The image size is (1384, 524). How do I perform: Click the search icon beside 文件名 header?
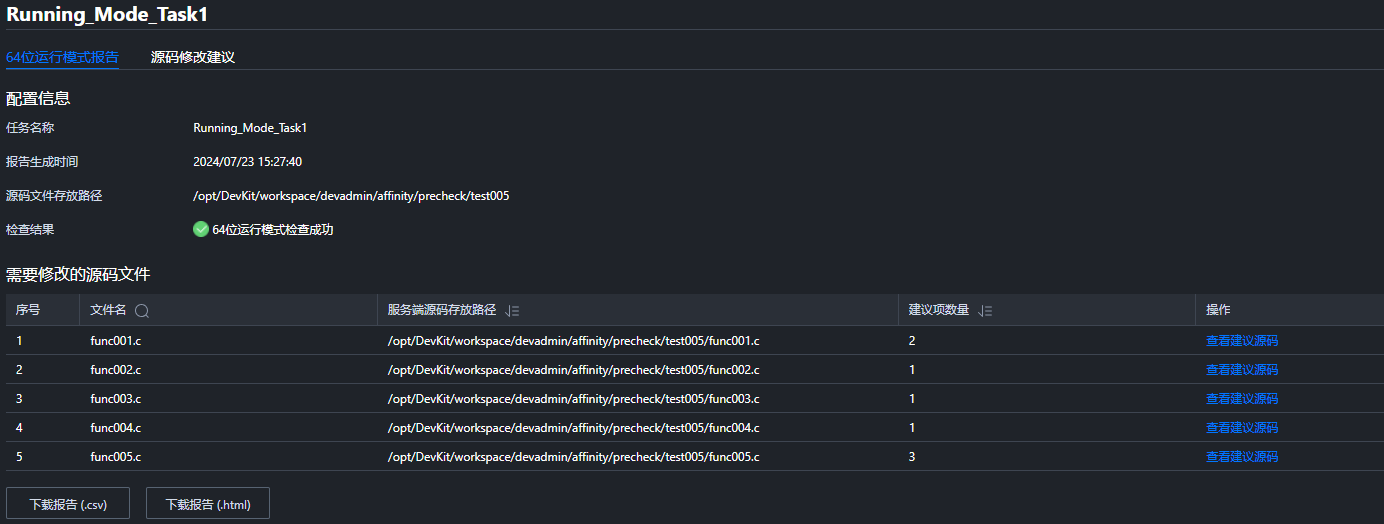142,311
